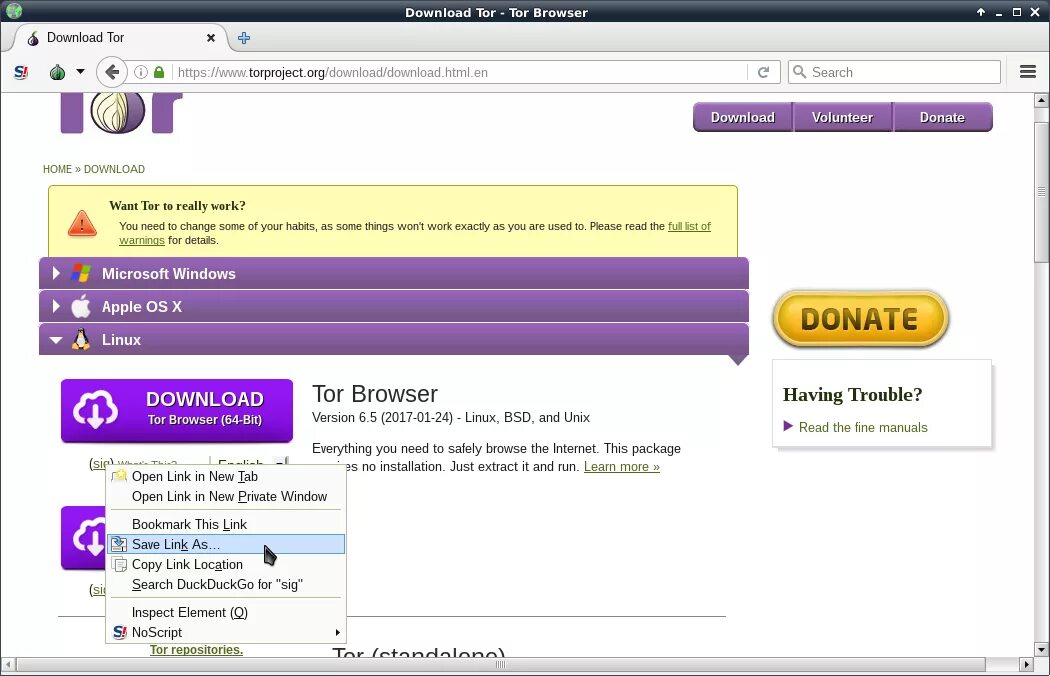Screen dimensions: 1050x676
Task: Open Read the fine manuals link
Action: tap(862, 427)
